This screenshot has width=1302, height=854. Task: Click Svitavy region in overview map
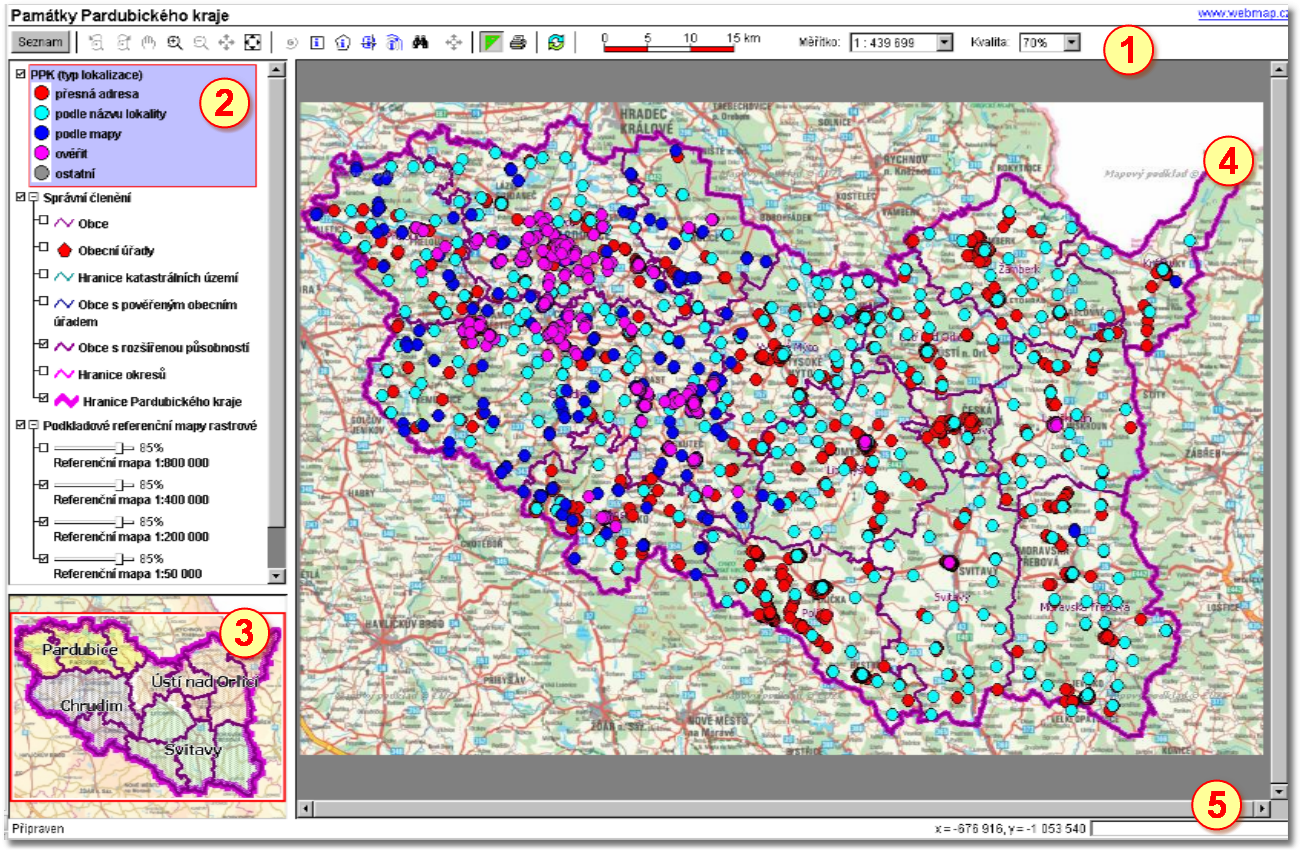193,749
